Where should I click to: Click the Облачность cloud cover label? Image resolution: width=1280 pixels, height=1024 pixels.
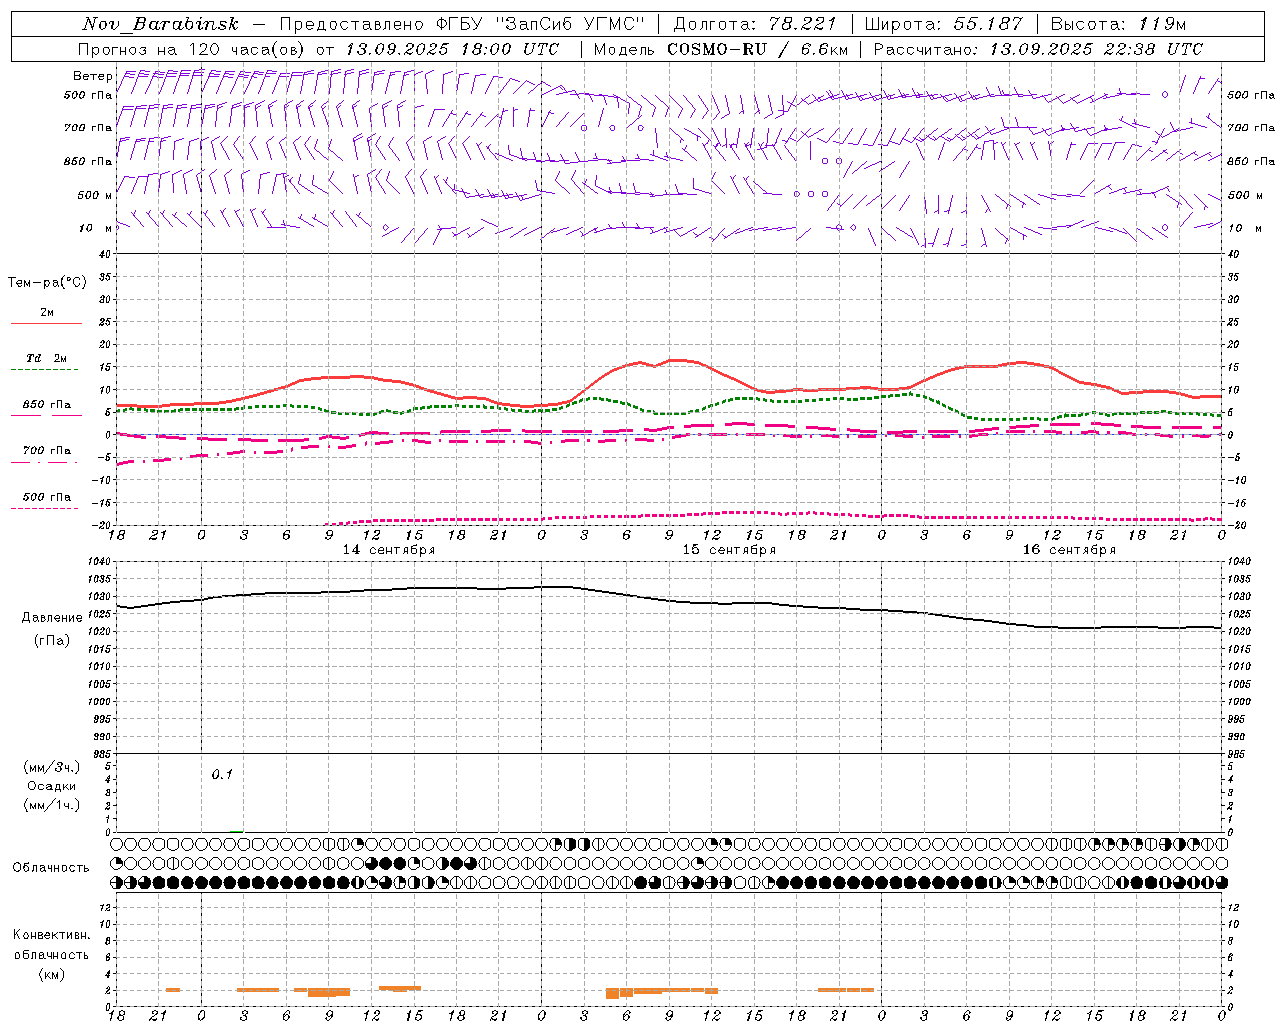coord(51,868)
